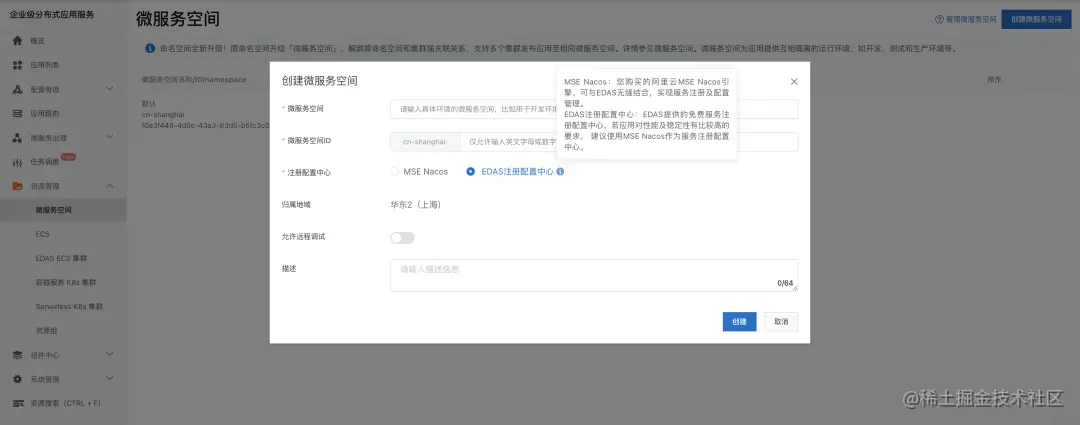Click the 企业级分布式应用服务 sidebar title

click(52, 14)
